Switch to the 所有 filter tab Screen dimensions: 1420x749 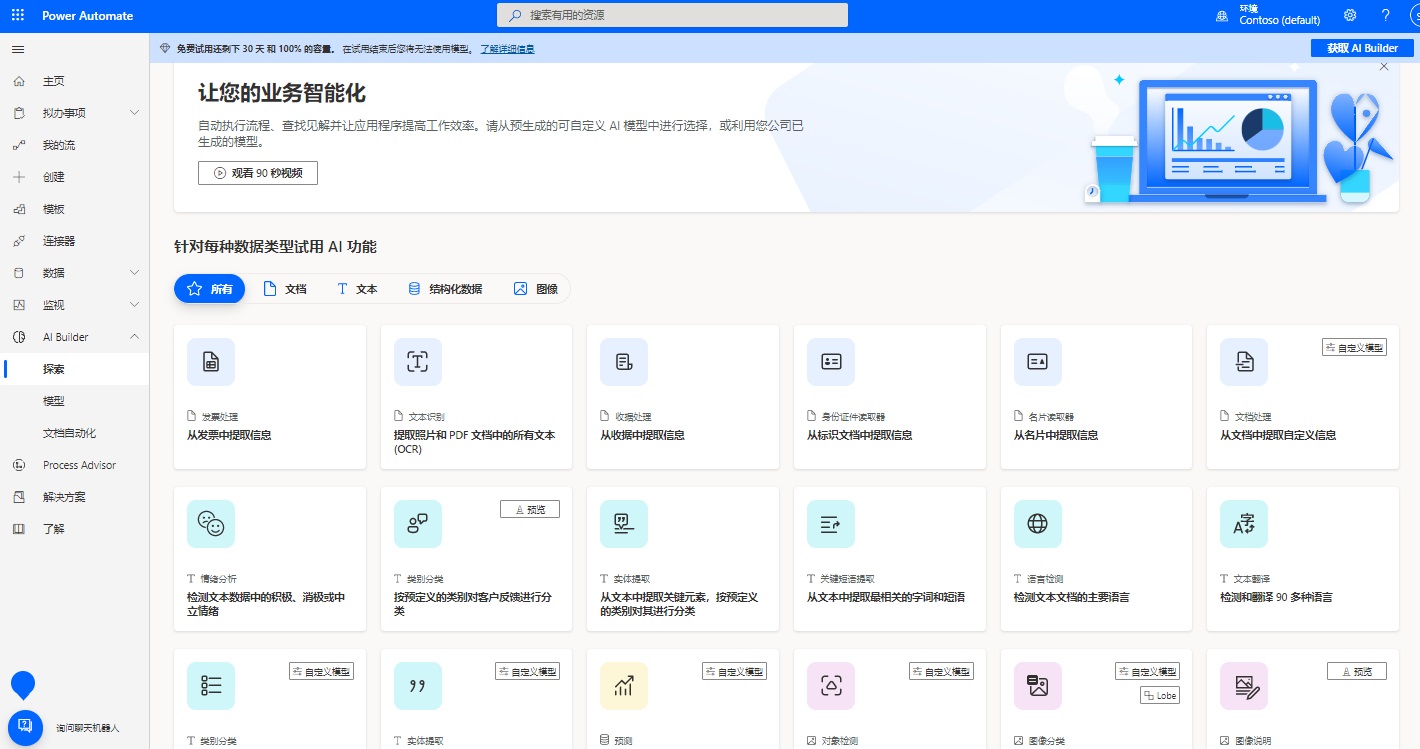pos(210,289)
